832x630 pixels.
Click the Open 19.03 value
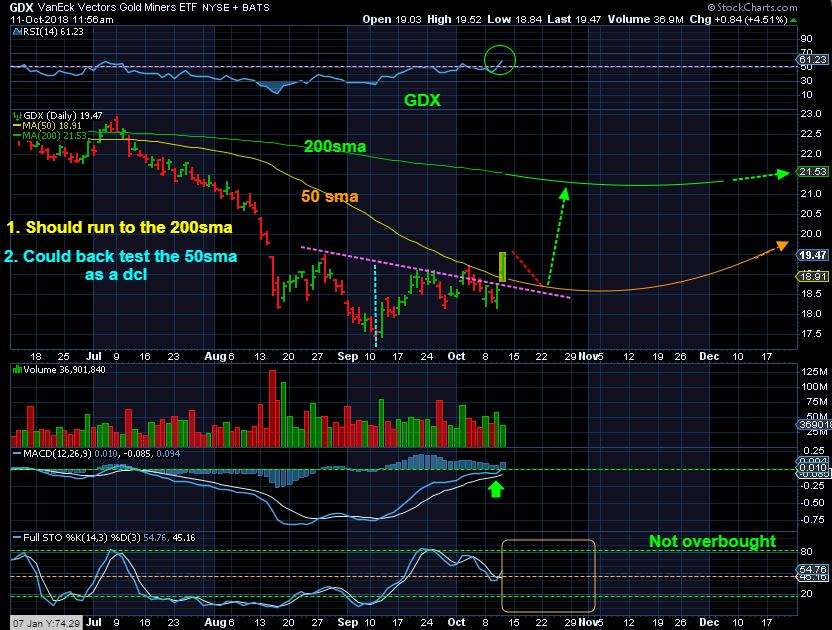(x=392, y=20)
